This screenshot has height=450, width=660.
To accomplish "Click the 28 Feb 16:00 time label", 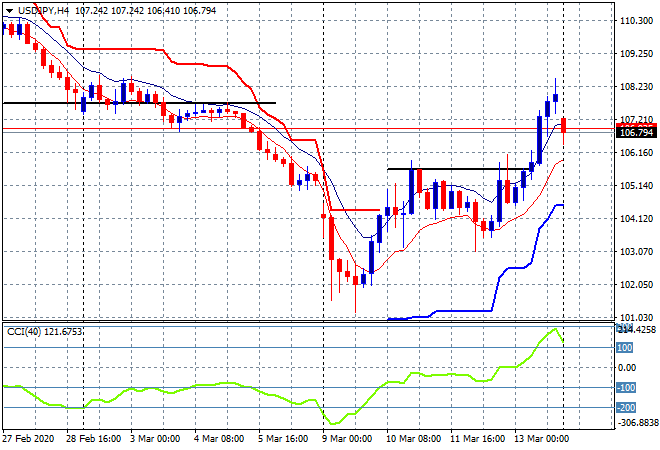I will 93,439.
